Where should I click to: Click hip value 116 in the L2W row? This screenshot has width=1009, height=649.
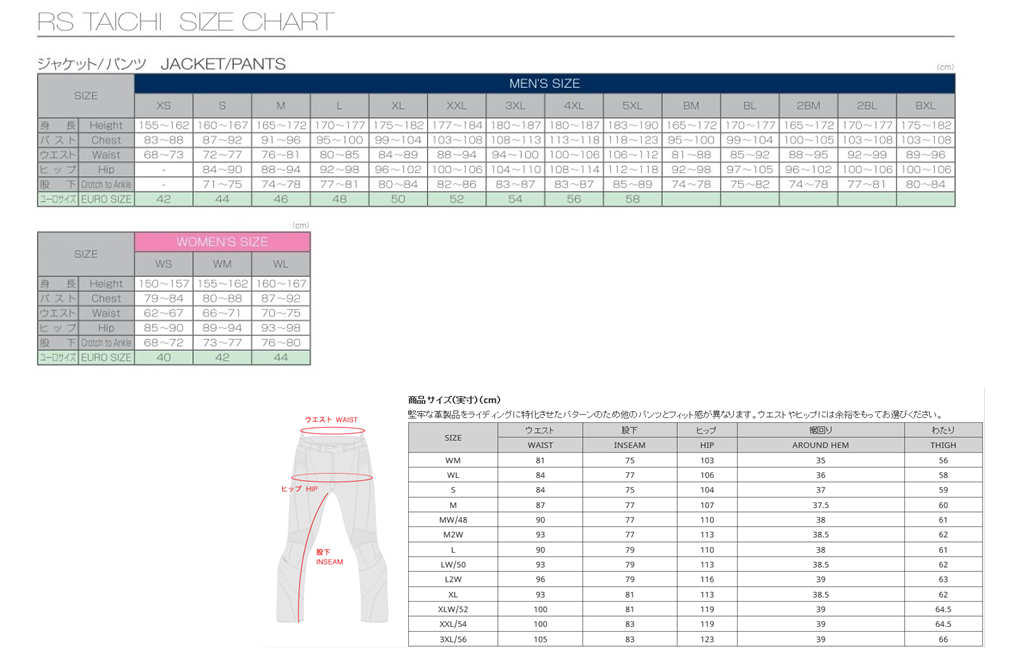click(x=707, y=580)
